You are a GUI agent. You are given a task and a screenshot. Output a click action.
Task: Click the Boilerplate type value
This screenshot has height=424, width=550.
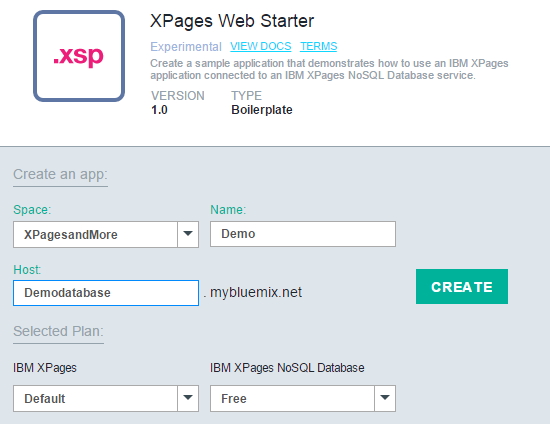pos(262,110)
